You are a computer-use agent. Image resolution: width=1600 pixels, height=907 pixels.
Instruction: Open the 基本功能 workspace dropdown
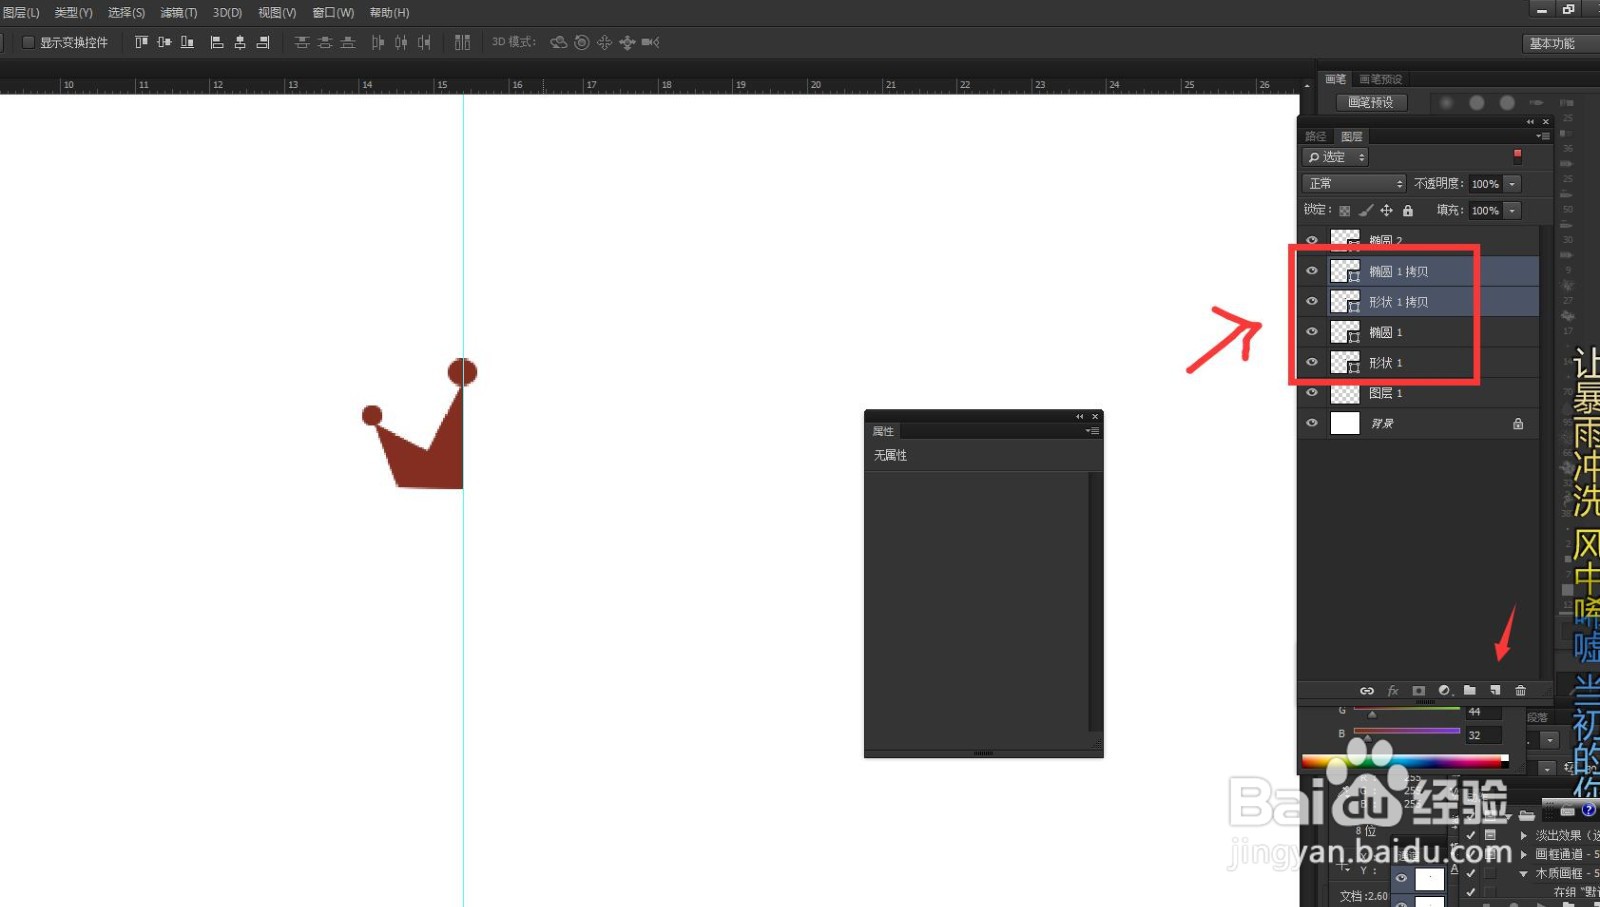click(x=1560, y=43)
